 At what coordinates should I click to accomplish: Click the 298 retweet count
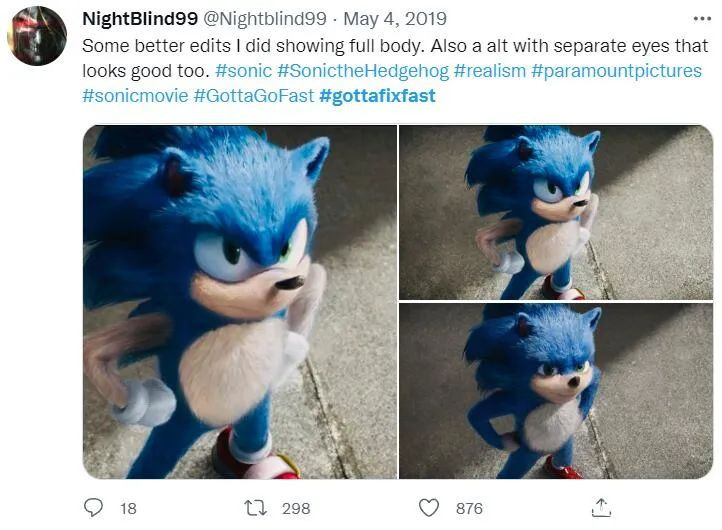click(296, 508)
